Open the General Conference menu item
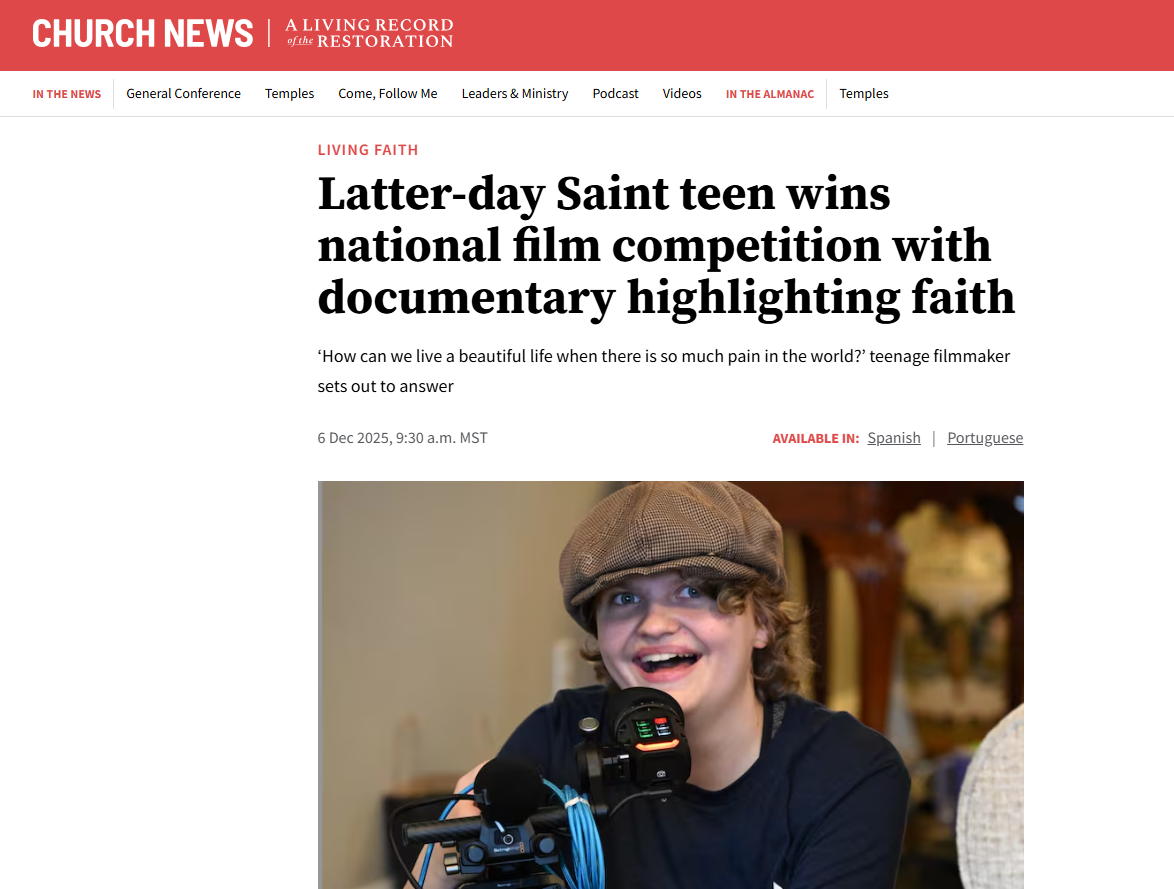The height and width of the screenshot is (889, 1174). [183, 94]
